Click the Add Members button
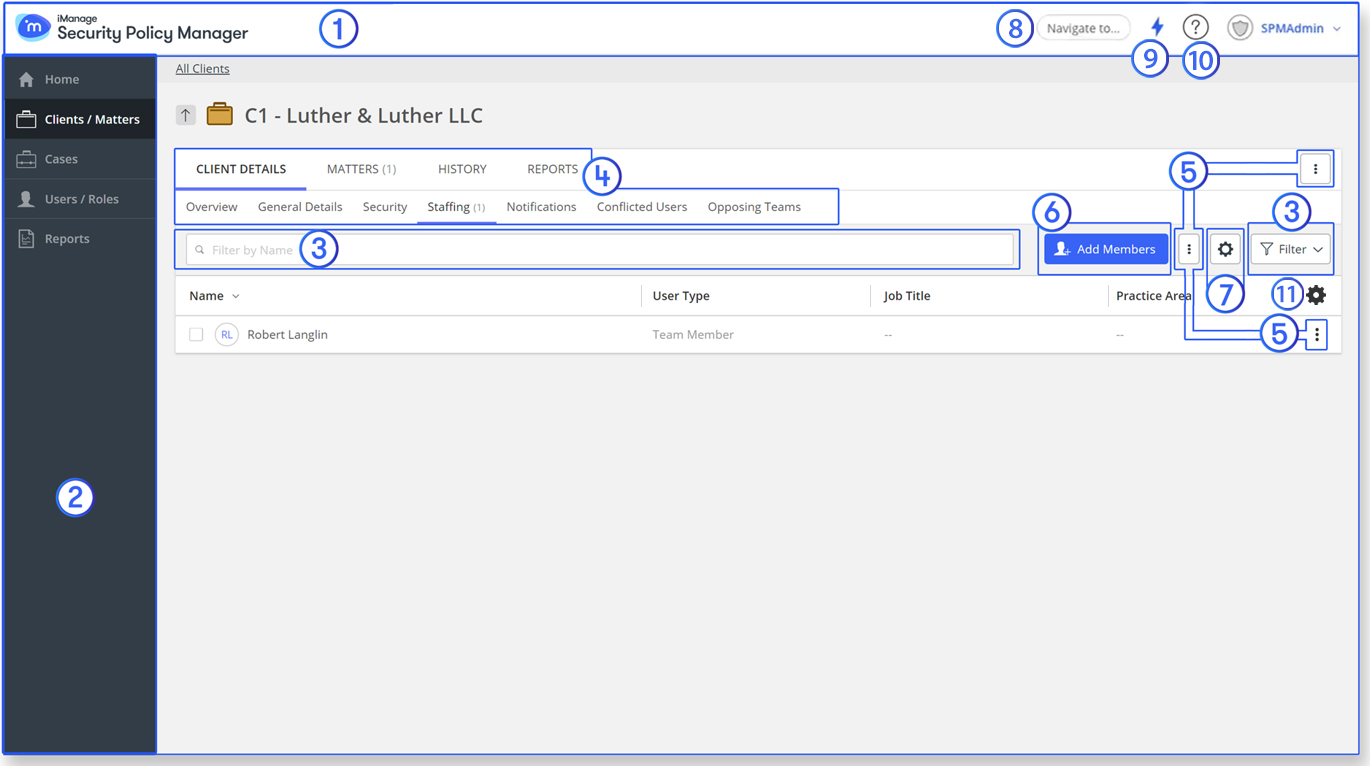The height and width of the screenshot is (766, 1370). [x=1105, y=249]
